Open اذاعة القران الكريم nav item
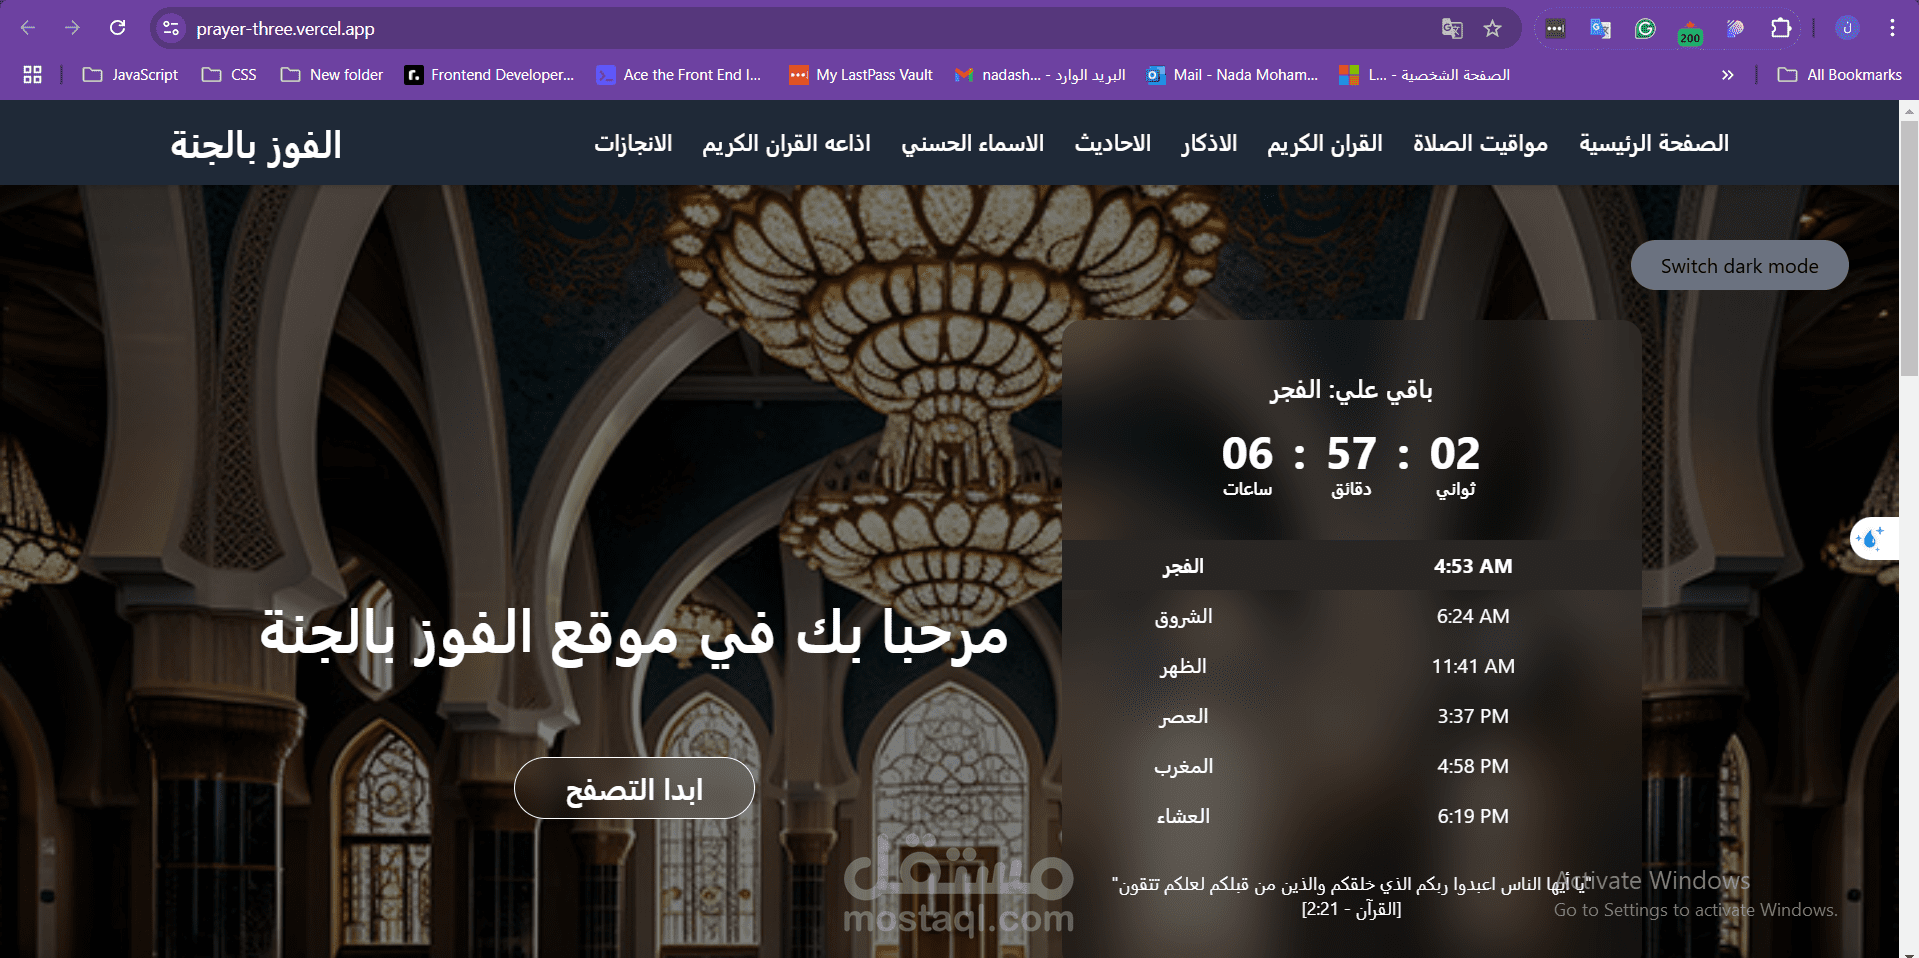The height and width of the screenshot is (958, 1919). point(786,143)
